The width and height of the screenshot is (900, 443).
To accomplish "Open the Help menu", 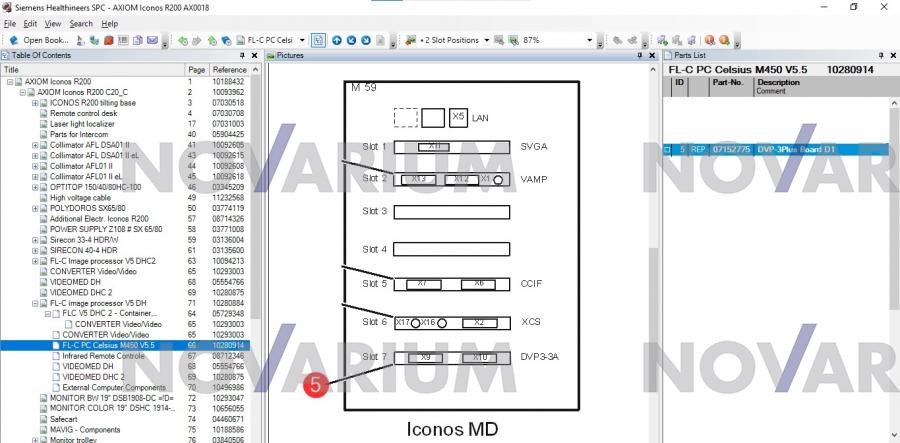I will point(109,23).
